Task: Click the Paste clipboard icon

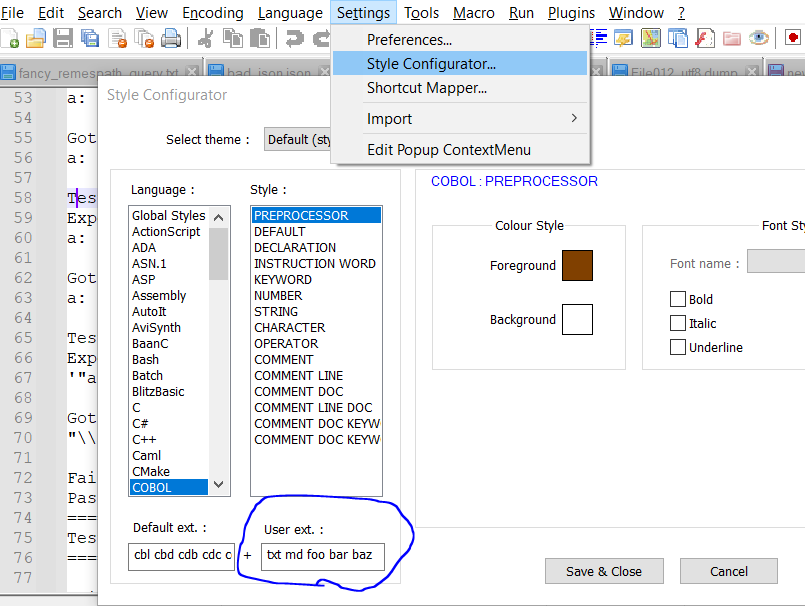Action: (x=260, y=39)
